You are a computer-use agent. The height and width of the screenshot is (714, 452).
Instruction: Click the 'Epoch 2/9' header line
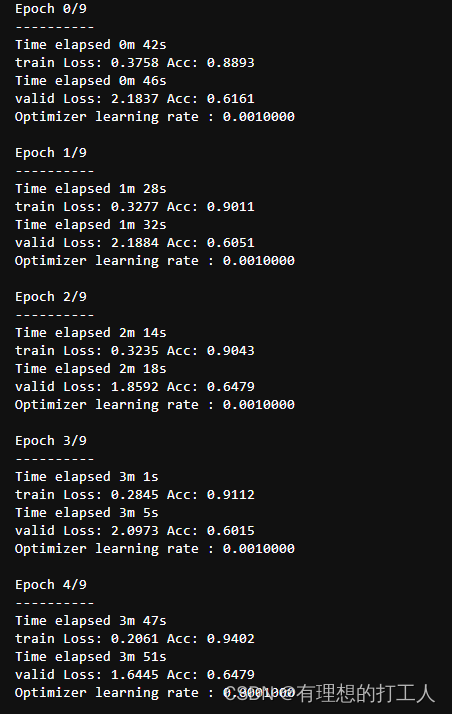[x=51, y=296]
